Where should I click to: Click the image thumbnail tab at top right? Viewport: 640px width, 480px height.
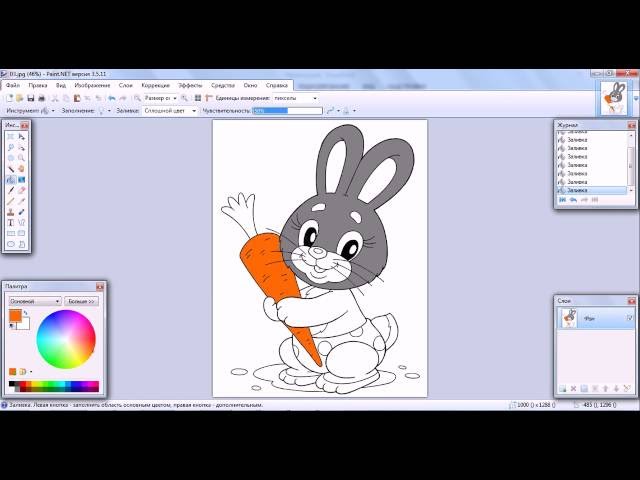614,98
